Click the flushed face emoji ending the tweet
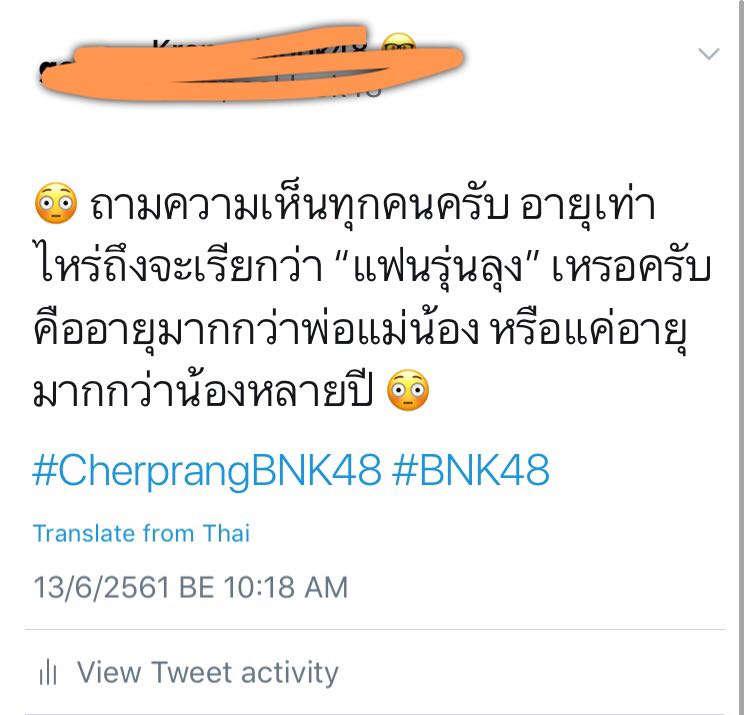 click(x=408, y=390)
